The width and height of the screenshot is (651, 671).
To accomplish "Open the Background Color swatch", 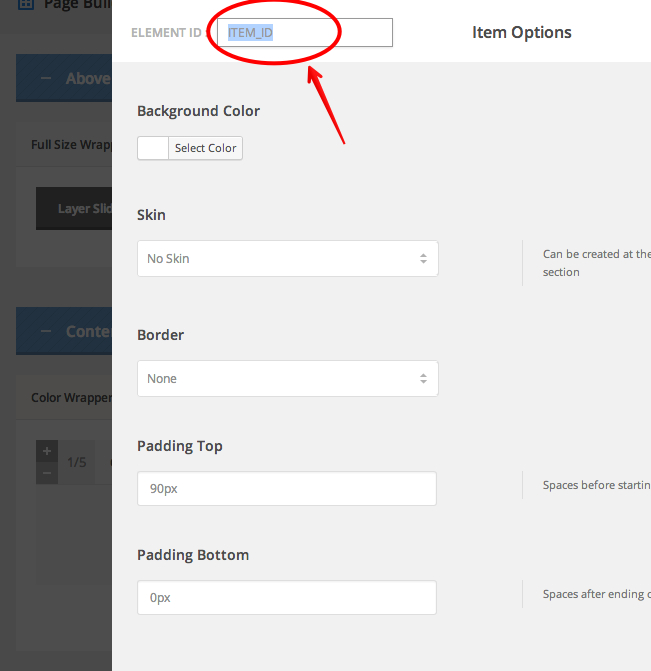I will tap(153, 148).
